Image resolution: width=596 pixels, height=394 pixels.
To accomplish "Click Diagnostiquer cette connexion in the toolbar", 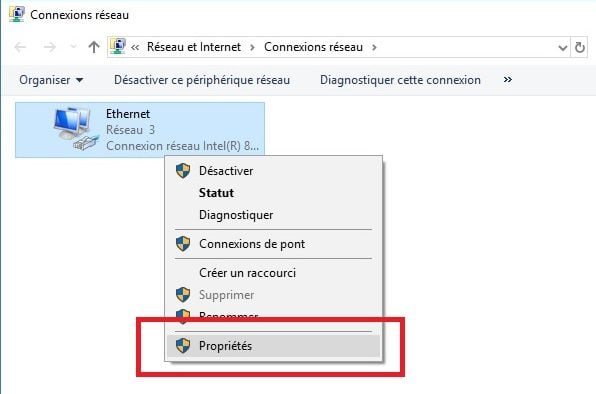I will click(x=400, y=80).
